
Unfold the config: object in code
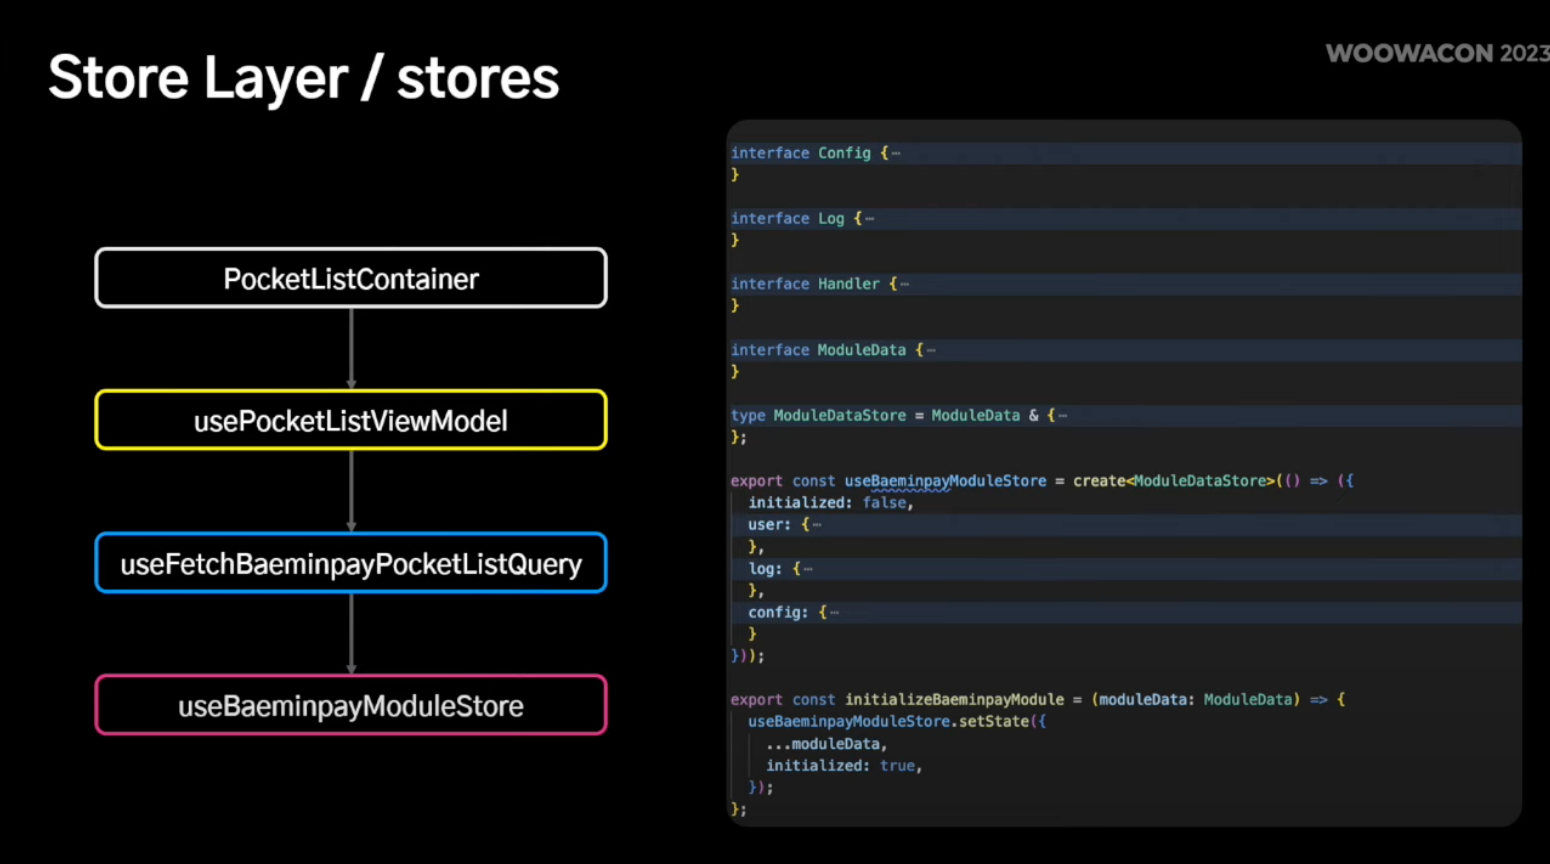click(x=834, y=613)
